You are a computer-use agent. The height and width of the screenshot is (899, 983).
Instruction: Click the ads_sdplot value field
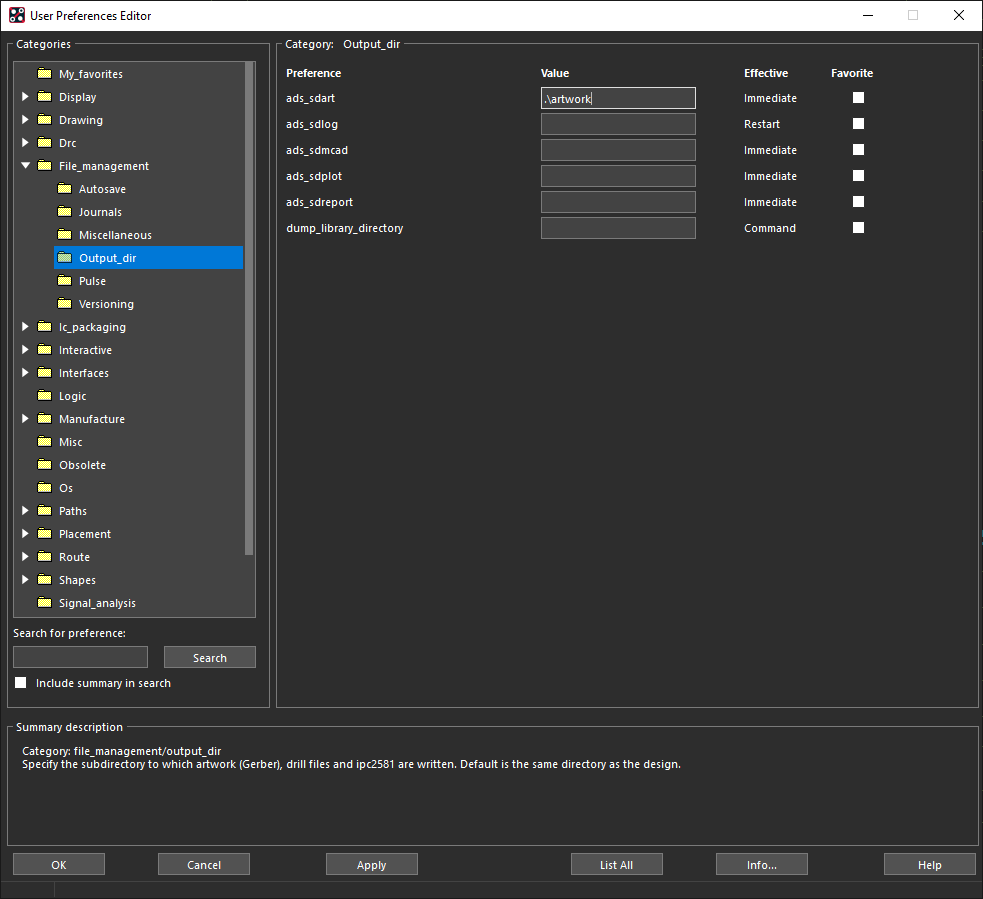coord(618,176)
